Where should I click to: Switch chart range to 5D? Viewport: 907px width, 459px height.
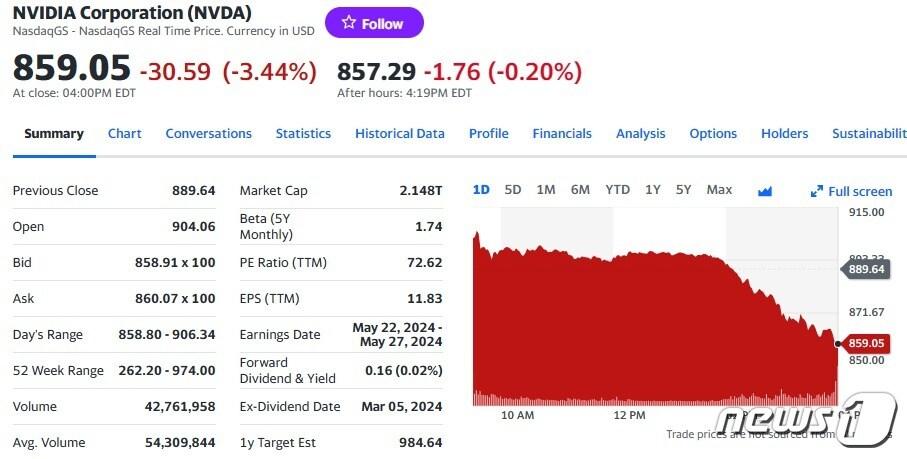point(513,190)
